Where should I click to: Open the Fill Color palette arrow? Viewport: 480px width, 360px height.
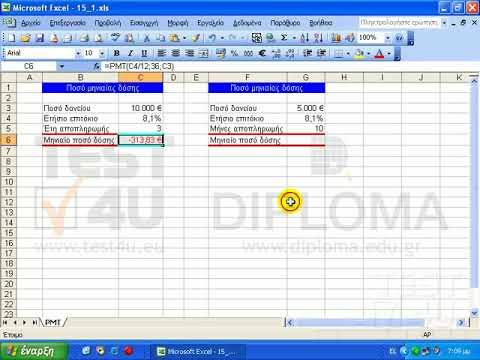[368, 53]
